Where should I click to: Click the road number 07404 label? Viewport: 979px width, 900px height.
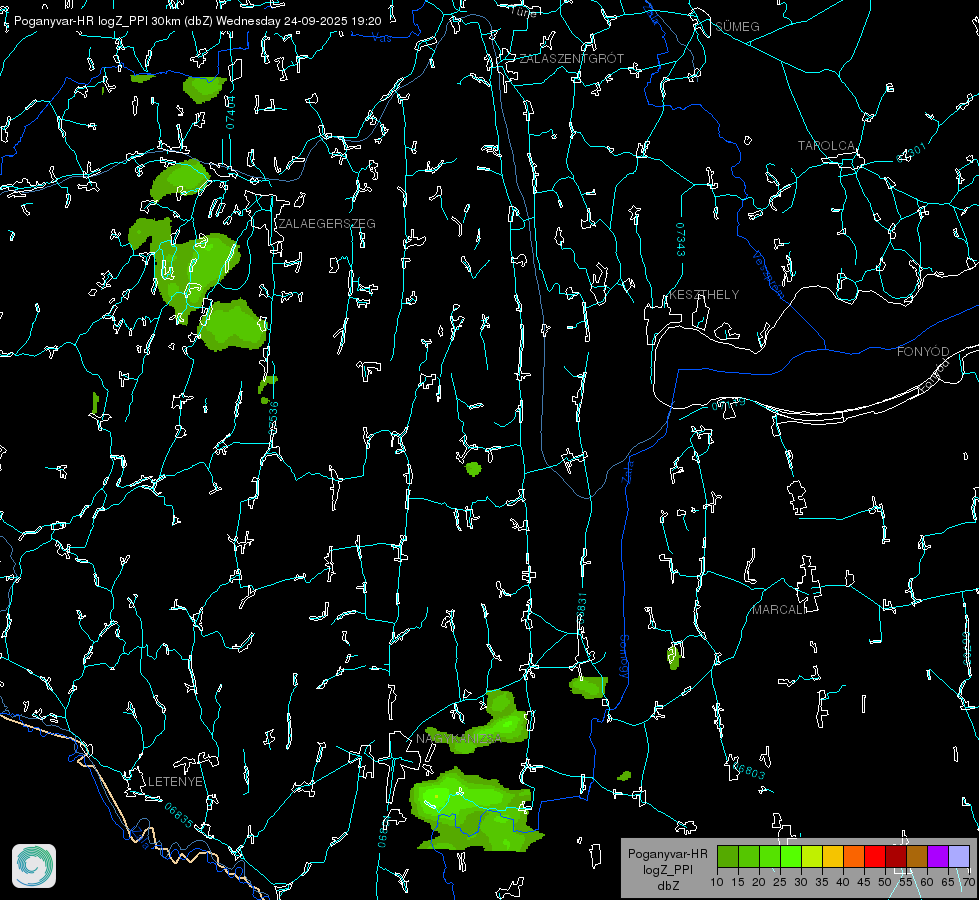pyautogui.click(x=231, y=112)
